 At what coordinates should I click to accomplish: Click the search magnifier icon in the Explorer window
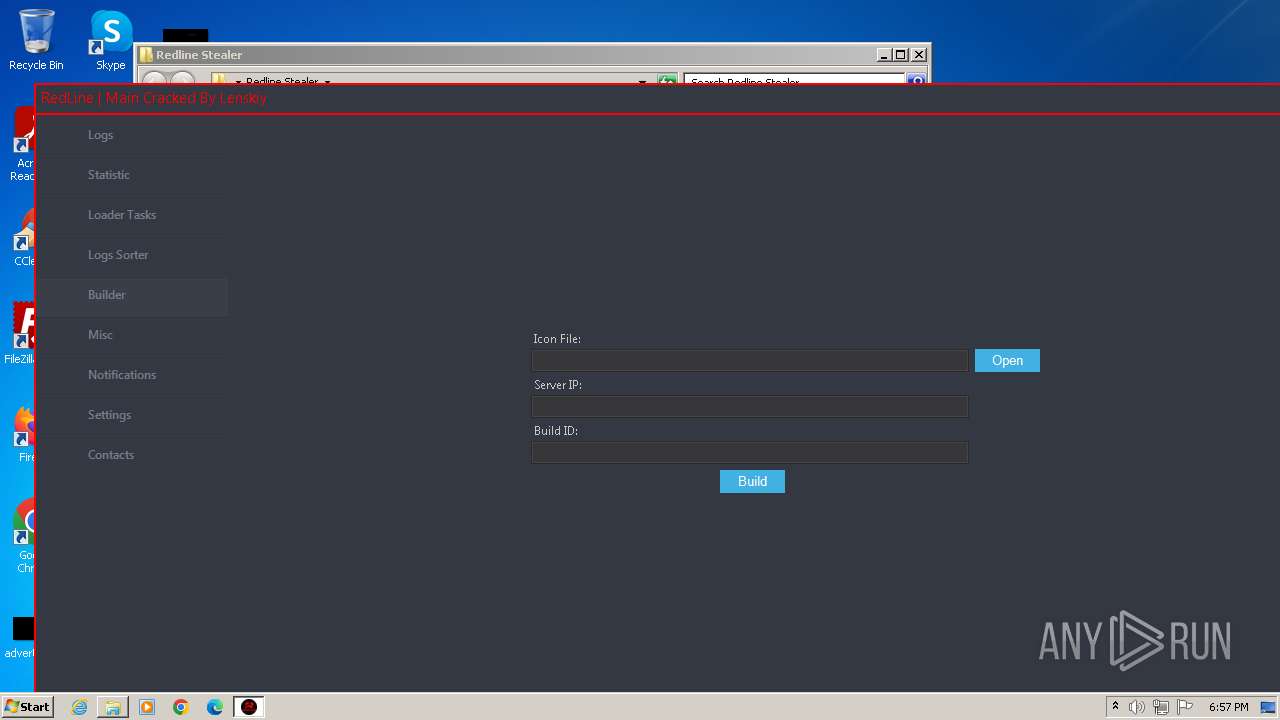tap(916, 80)
